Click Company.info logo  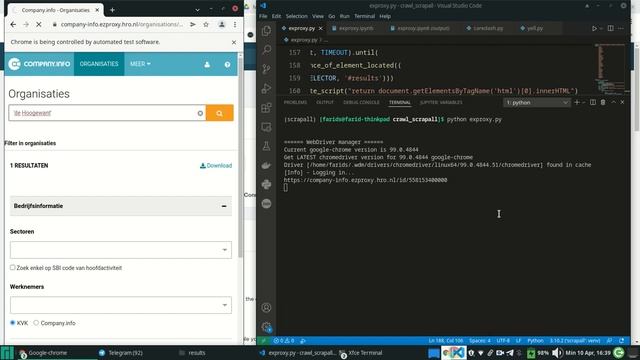(x=40, y=64)
